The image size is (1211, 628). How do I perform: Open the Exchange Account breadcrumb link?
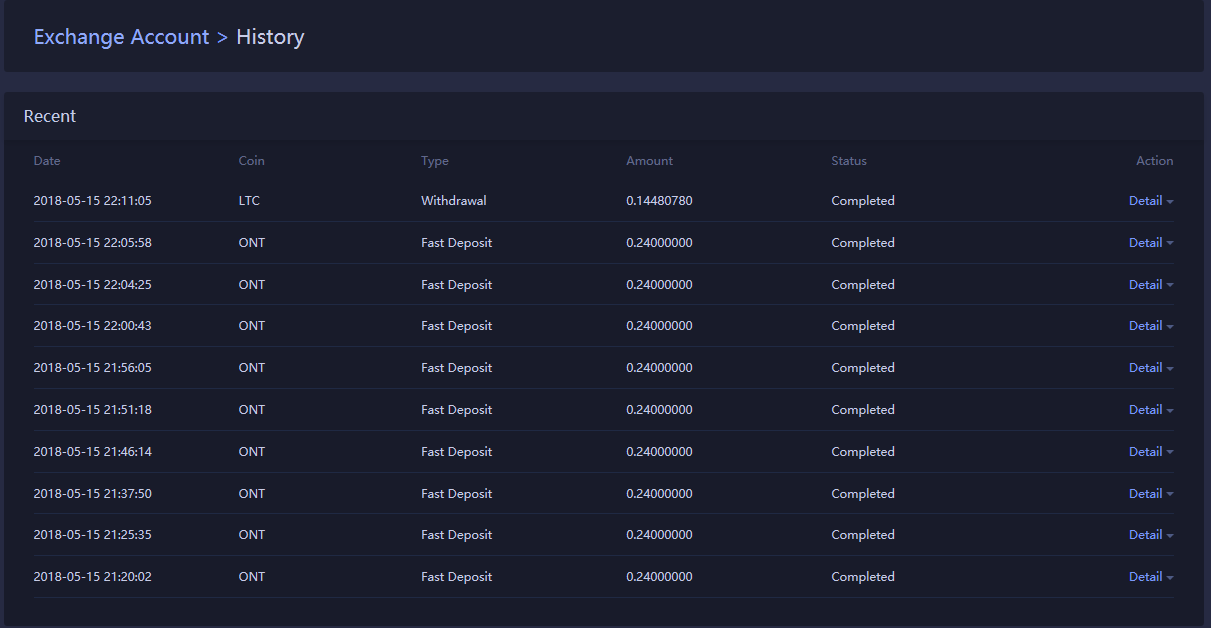coord(121,37)
